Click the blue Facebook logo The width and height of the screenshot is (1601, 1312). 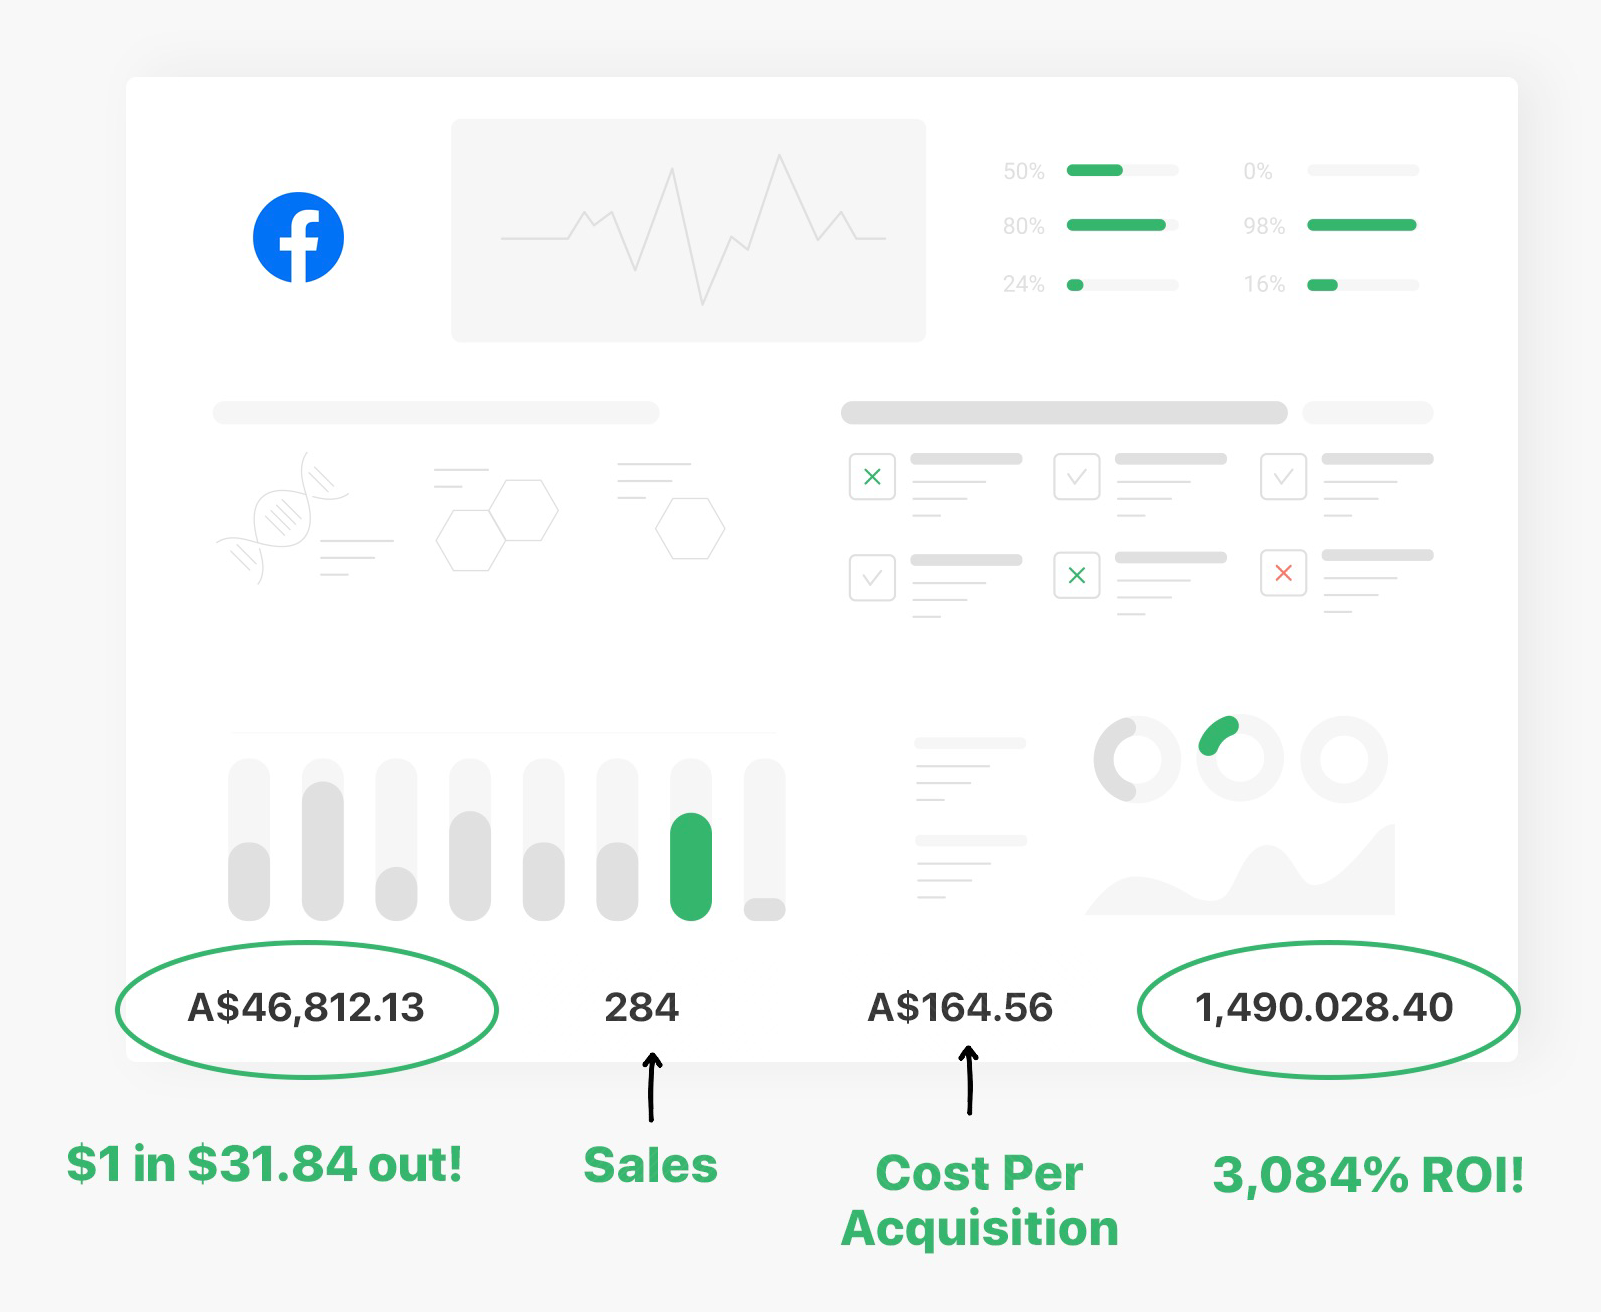298,237
